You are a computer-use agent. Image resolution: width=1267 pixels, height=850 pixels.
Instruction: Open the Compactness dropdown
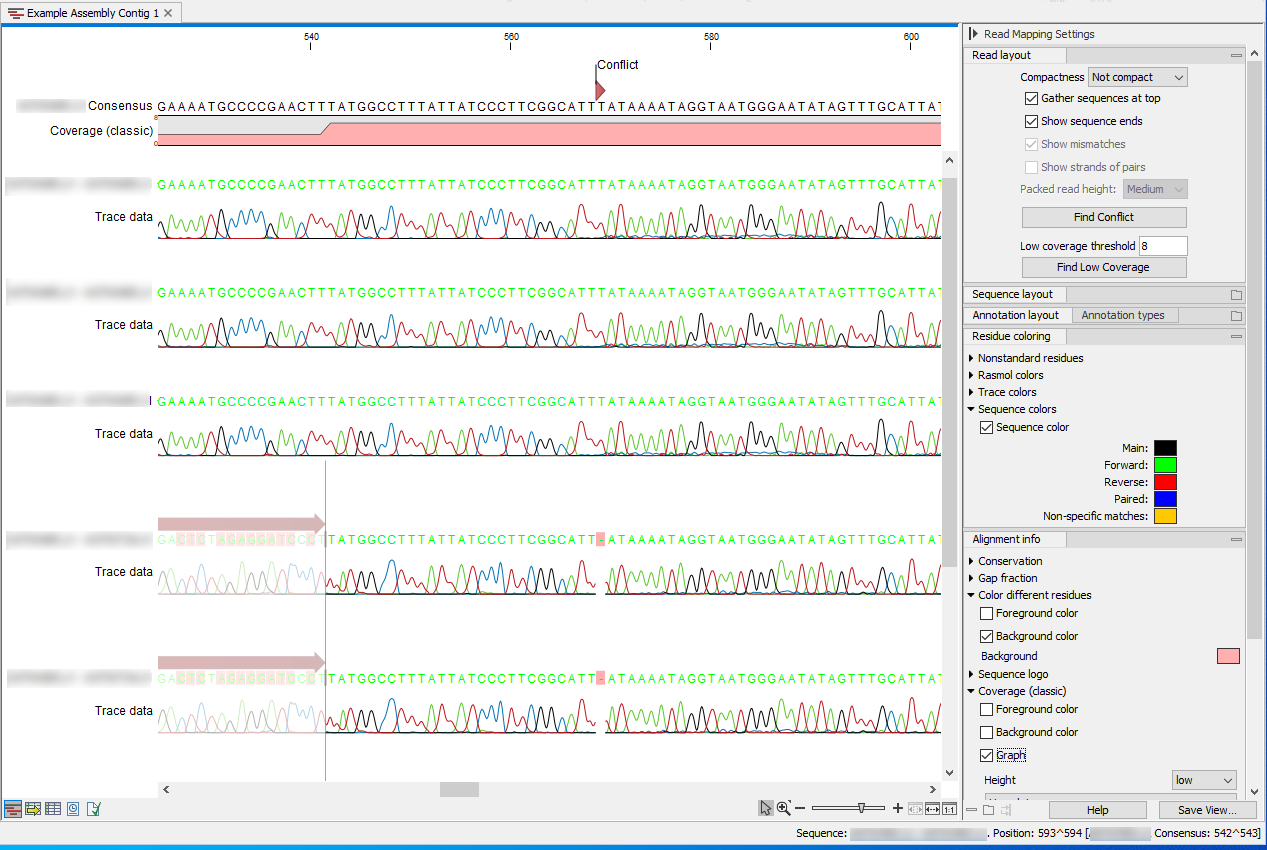tap(1137, 76)
